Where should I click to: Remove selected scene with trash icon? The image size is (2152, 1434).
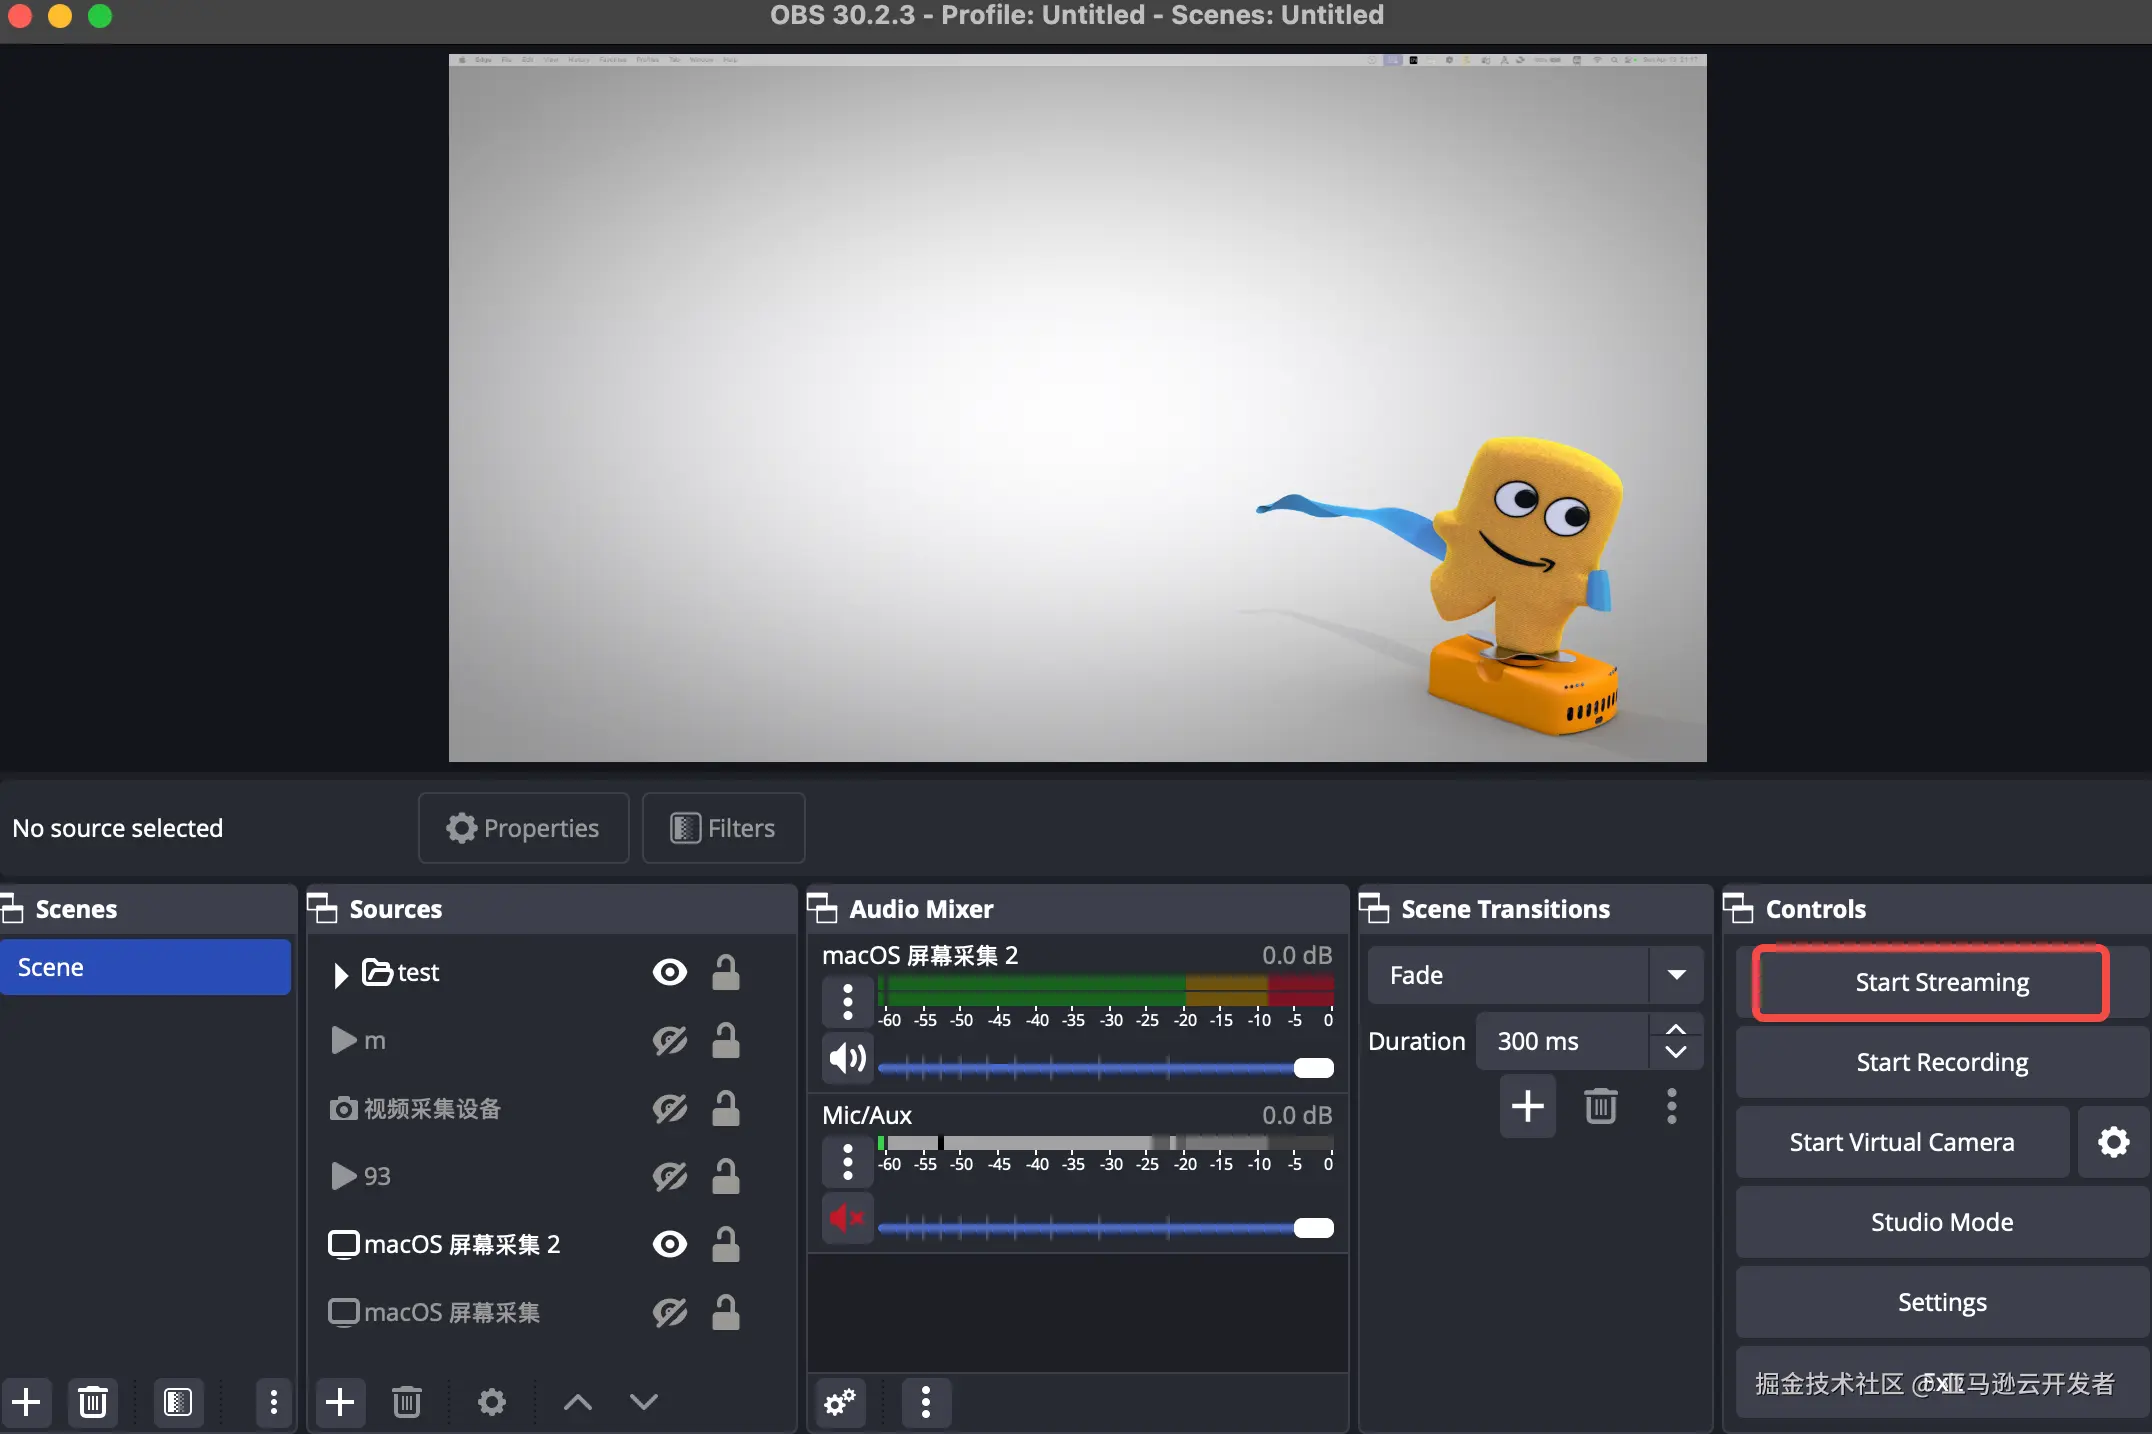(x=93, y=1402)
